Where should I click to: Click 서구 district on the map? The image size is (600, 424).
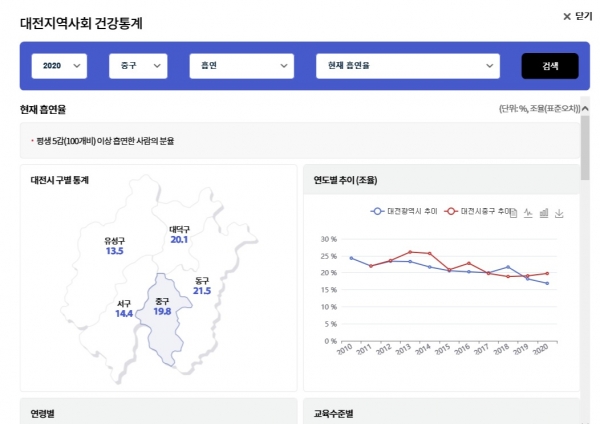coord(124,308)
